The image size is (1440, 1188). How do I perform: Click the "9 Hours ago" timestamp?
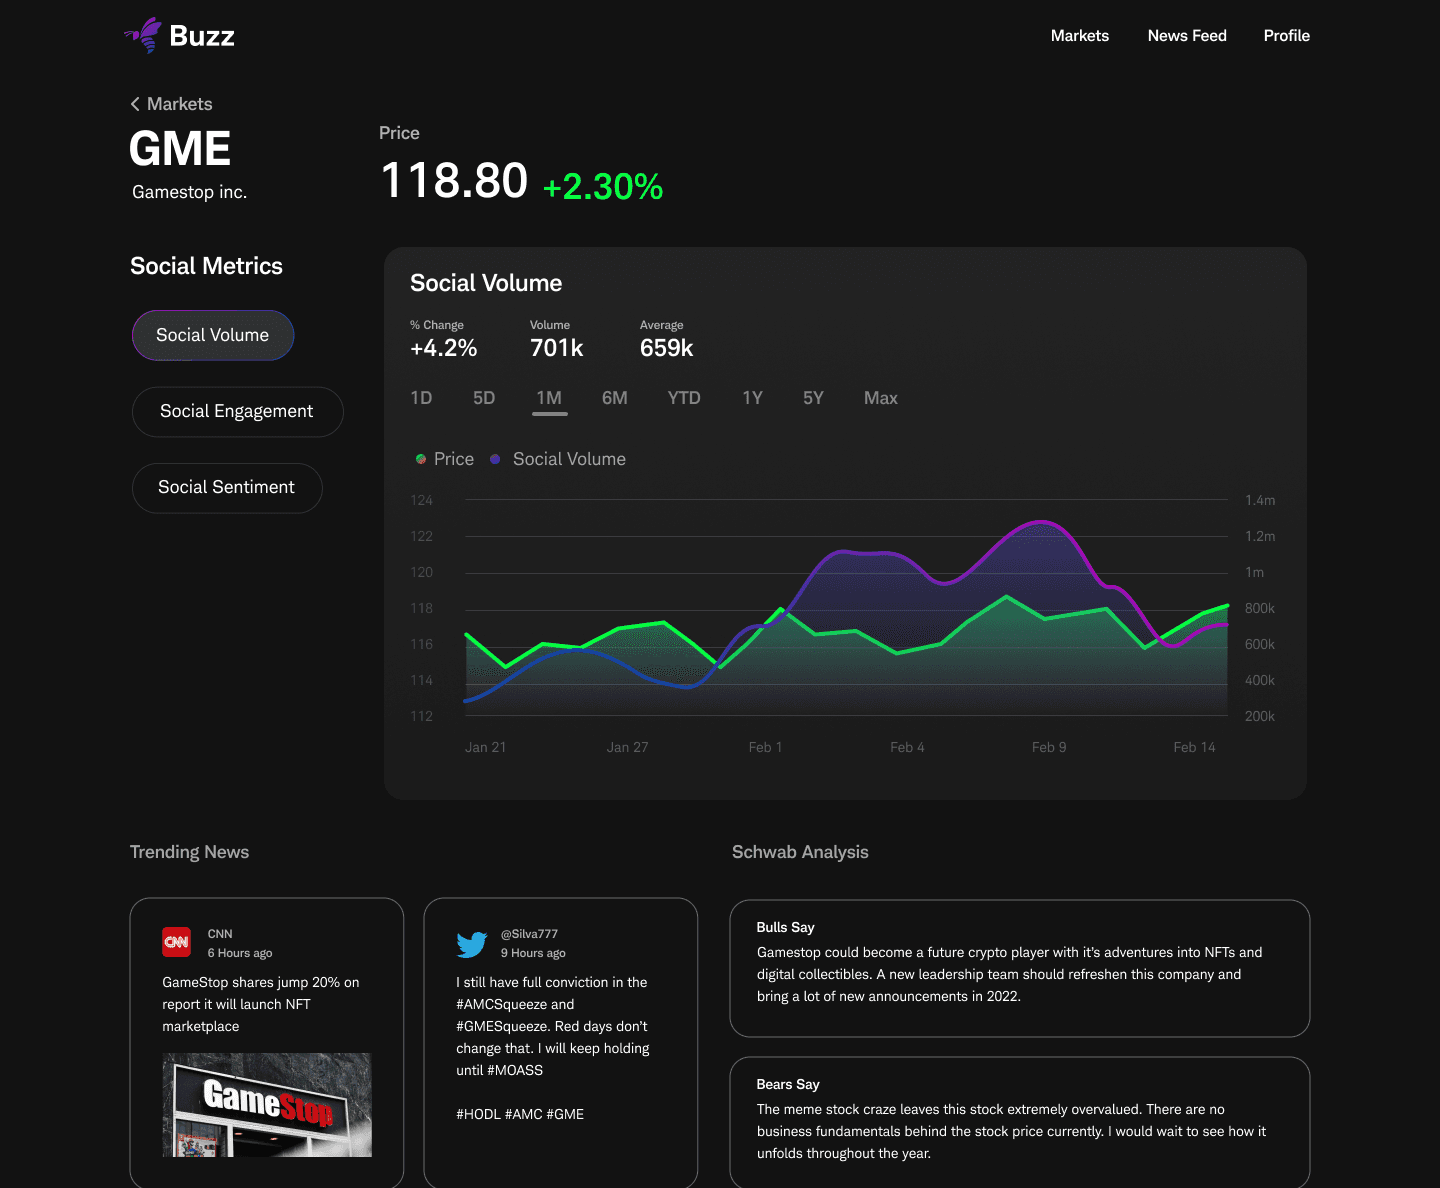pyautogui.click(x=533, y=953)
